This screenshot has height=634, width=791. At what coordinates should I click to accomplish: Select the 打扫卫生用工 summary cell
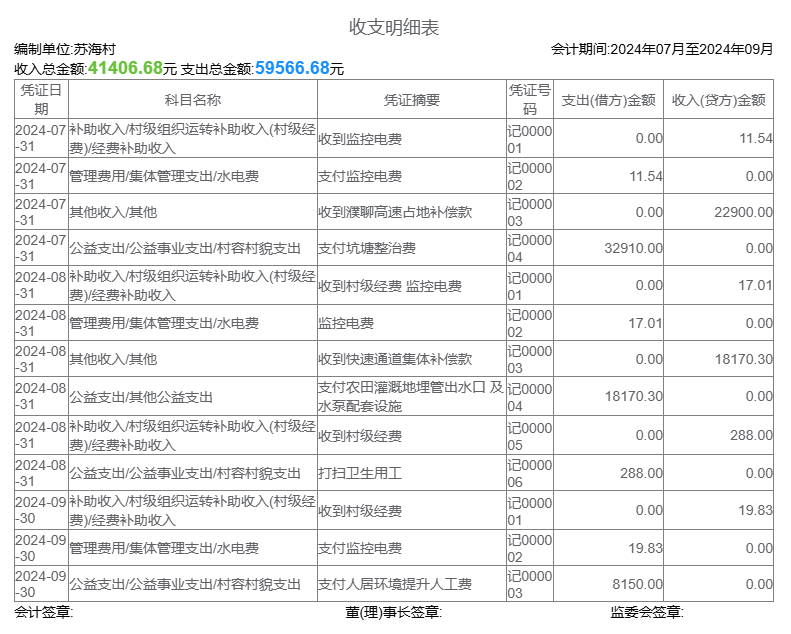point(359,473)
